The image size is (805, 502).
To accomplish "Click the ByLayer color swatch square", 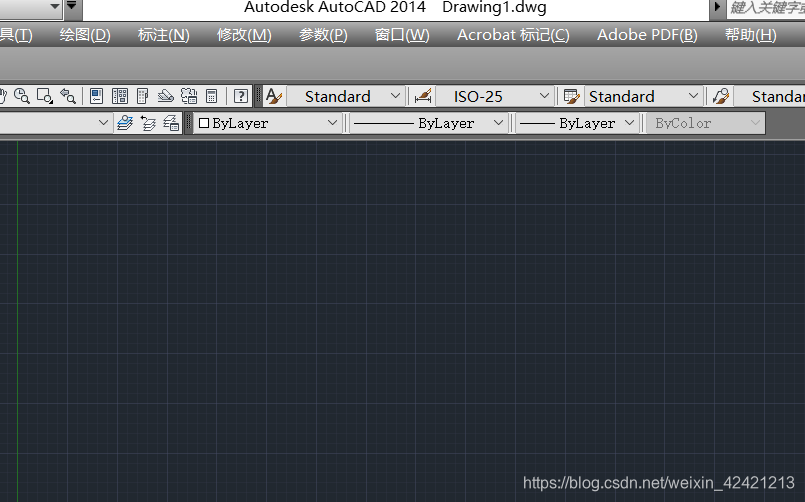I will tap(204, 123).
